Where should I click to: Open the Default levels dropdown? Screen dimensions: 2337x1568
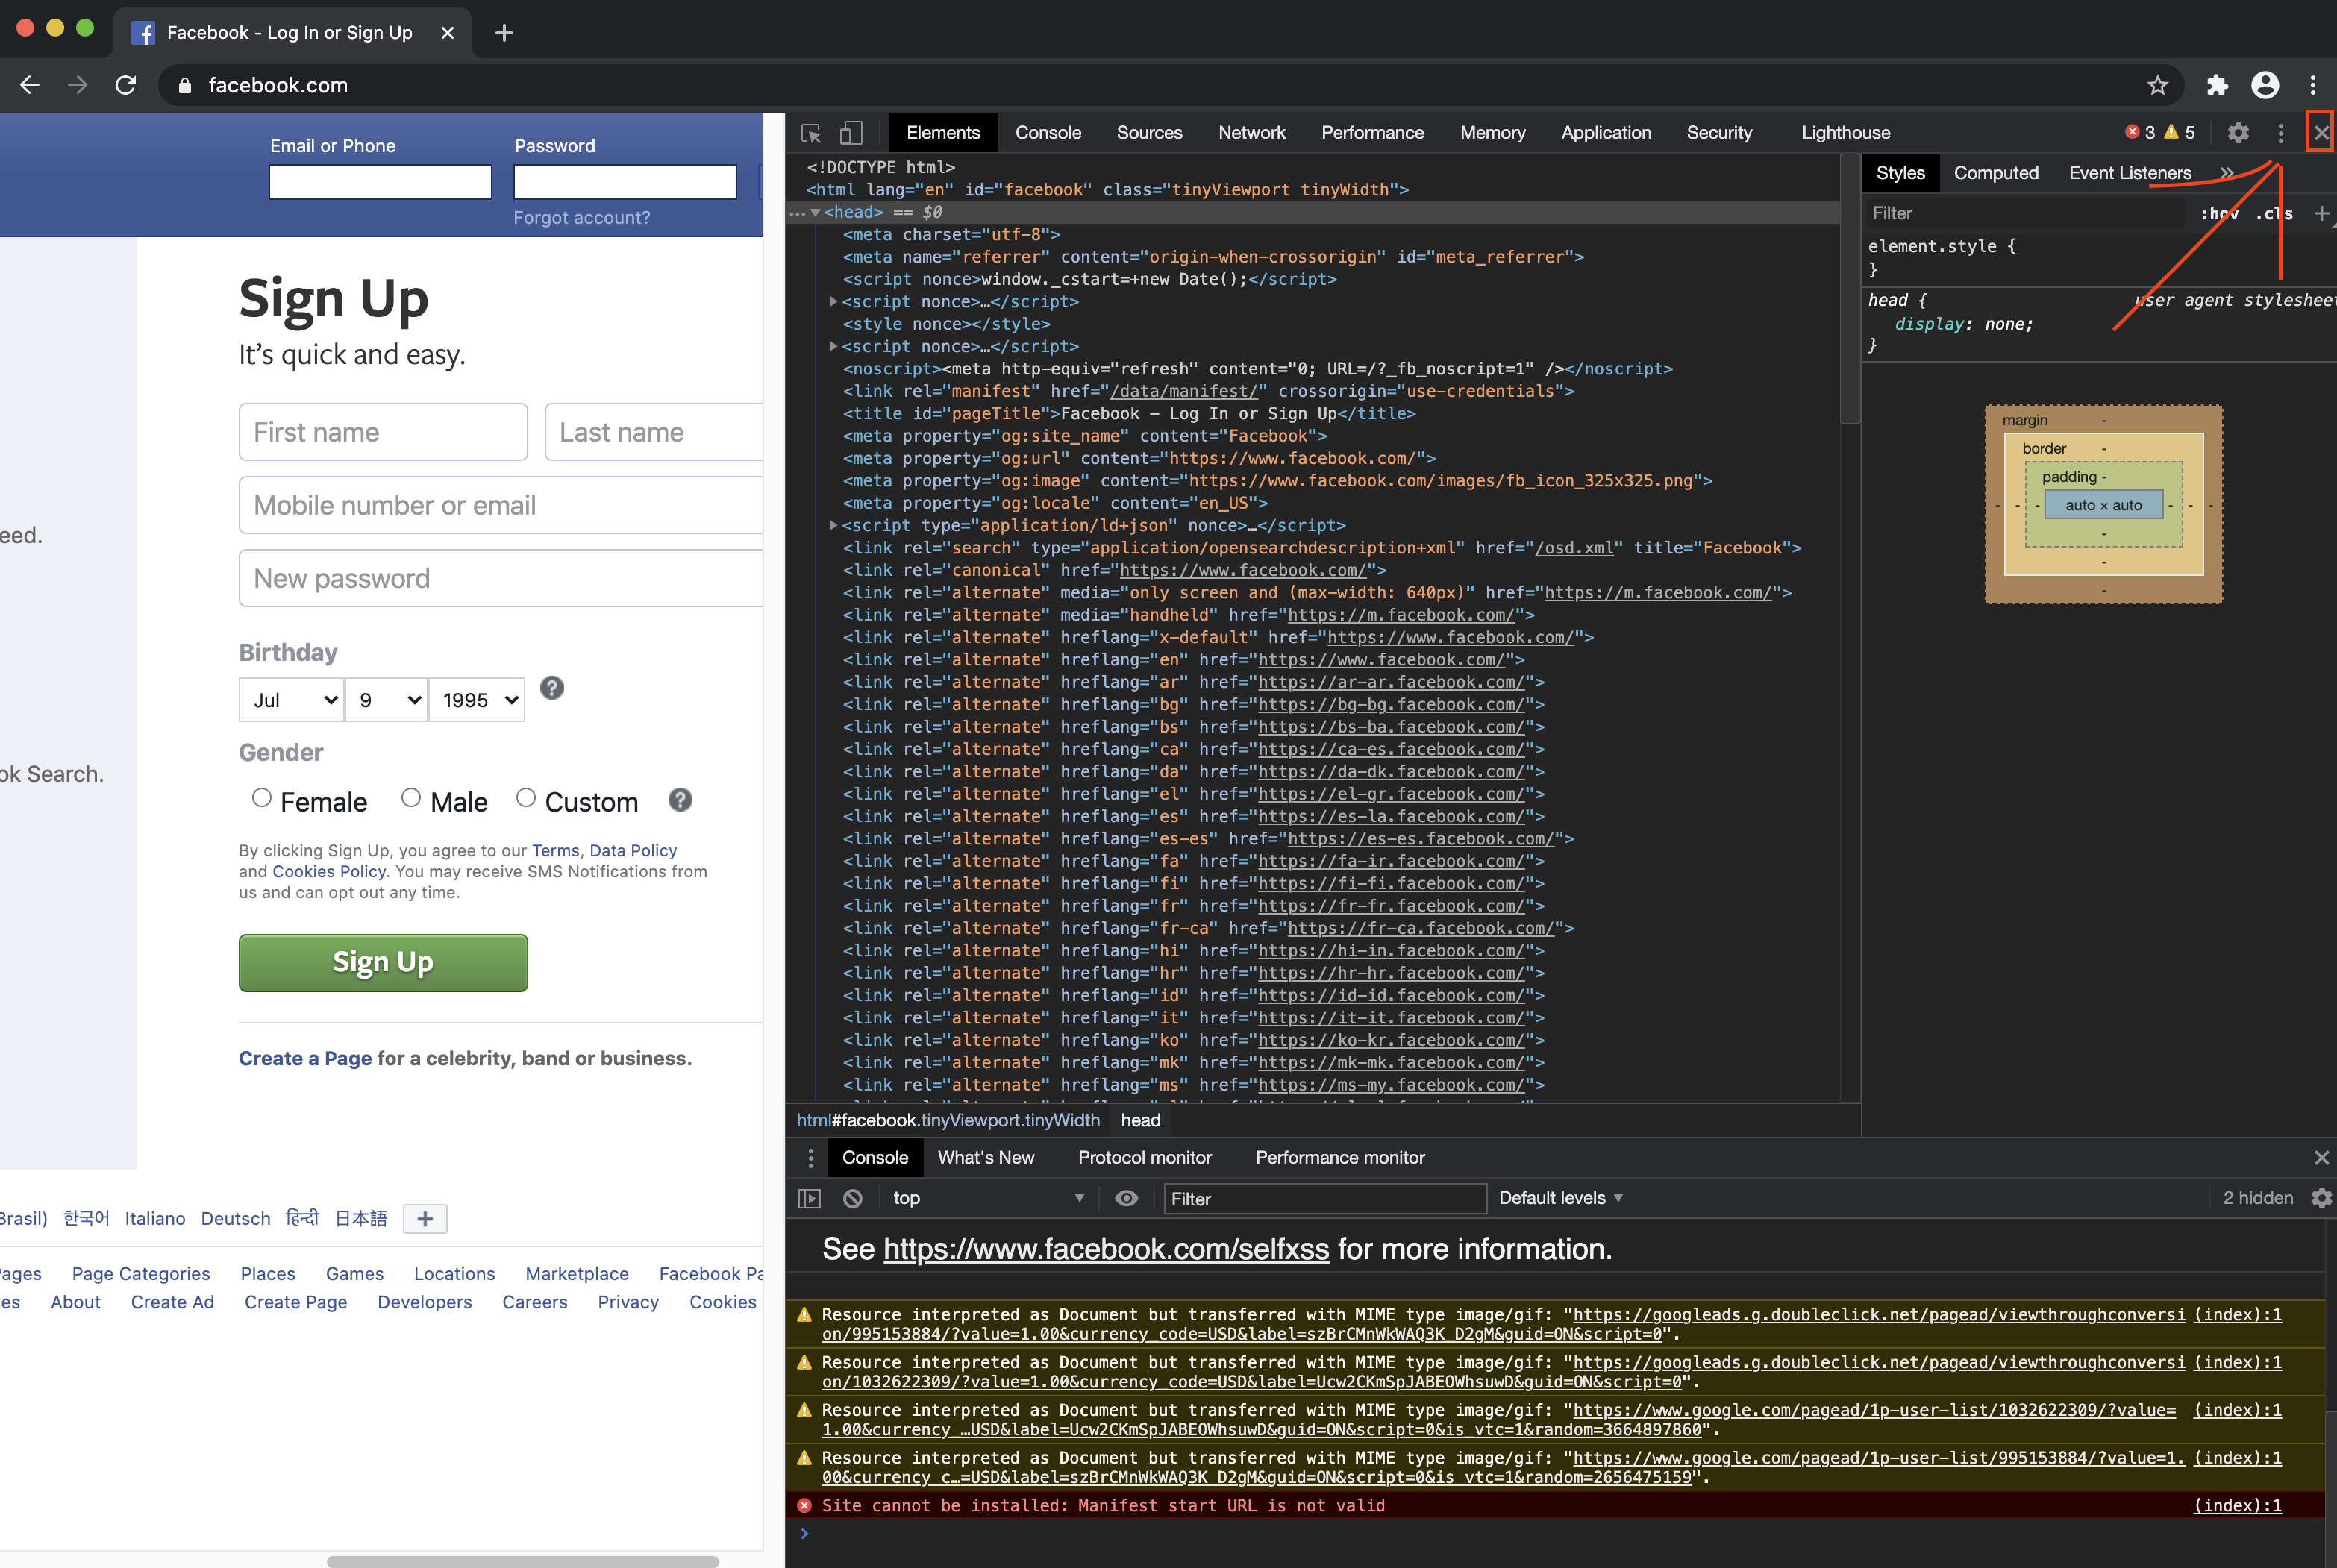1557,1198
